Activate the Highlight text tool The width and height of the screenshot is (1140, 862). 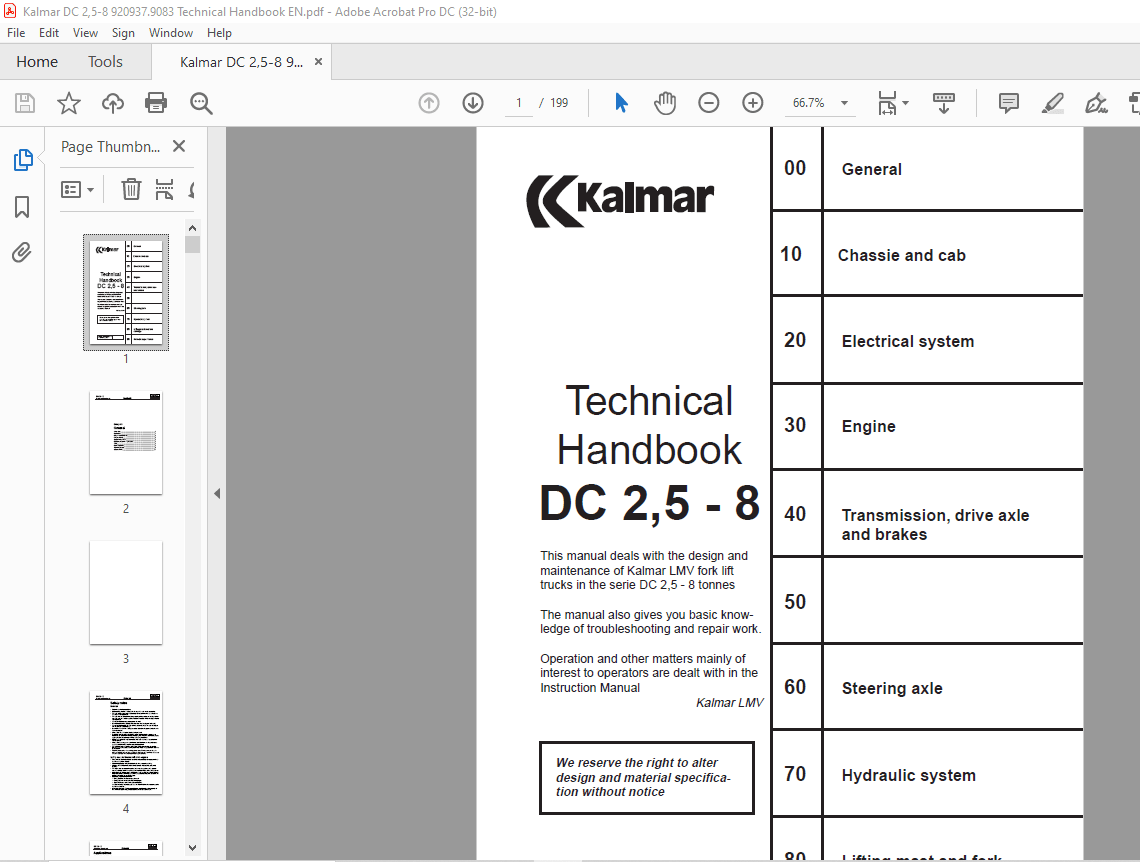1052,102
